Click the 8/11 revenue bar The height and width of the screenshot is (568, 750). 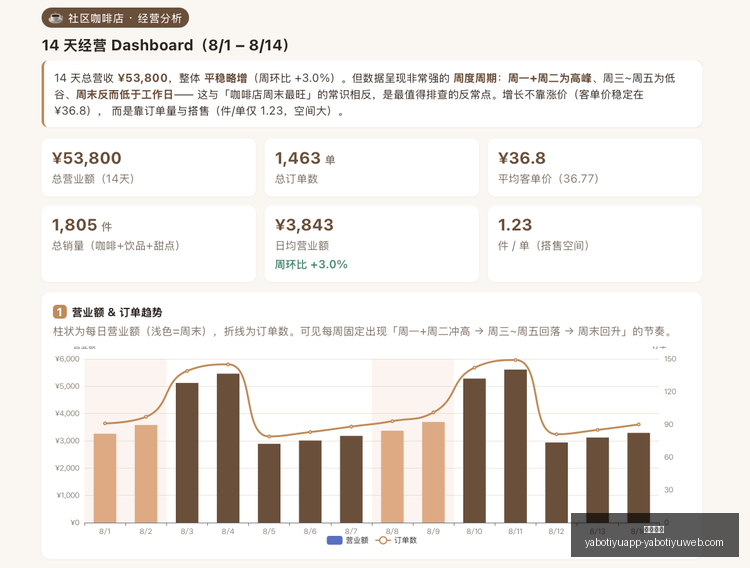click(x=515, y=446)
